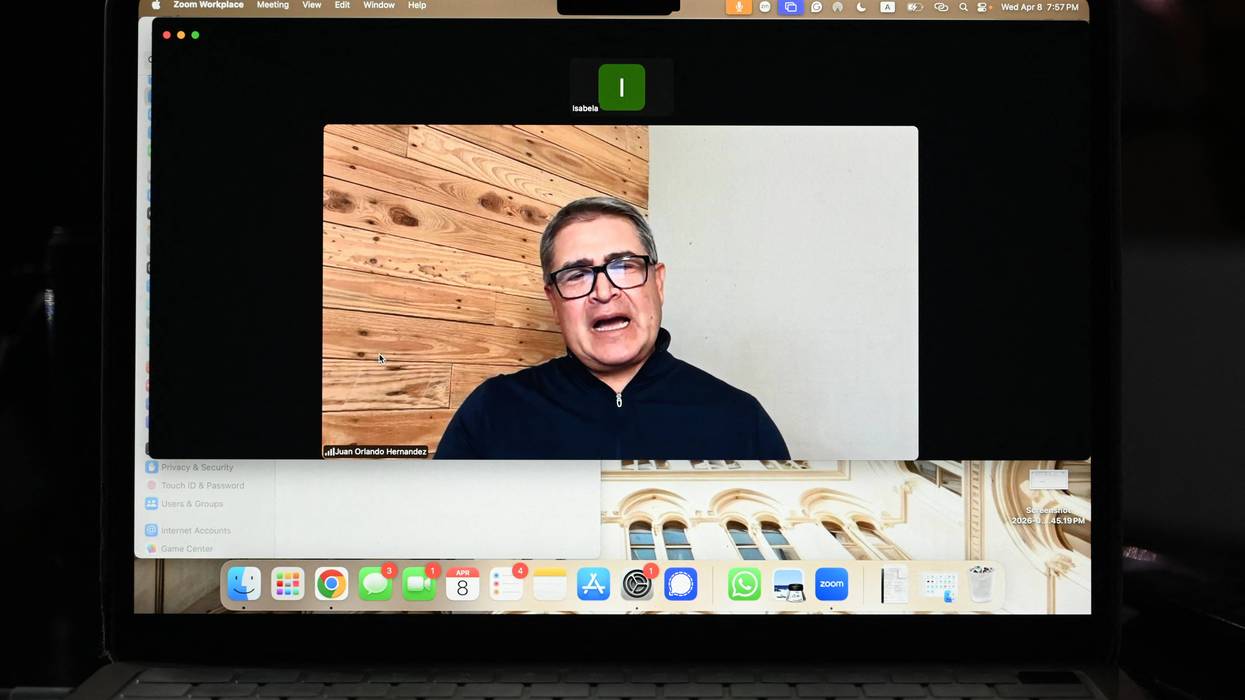The height and width of the screenshot is (700, 1245).
Task: Launch Google Chrome from the Dock
Action: 331,584
